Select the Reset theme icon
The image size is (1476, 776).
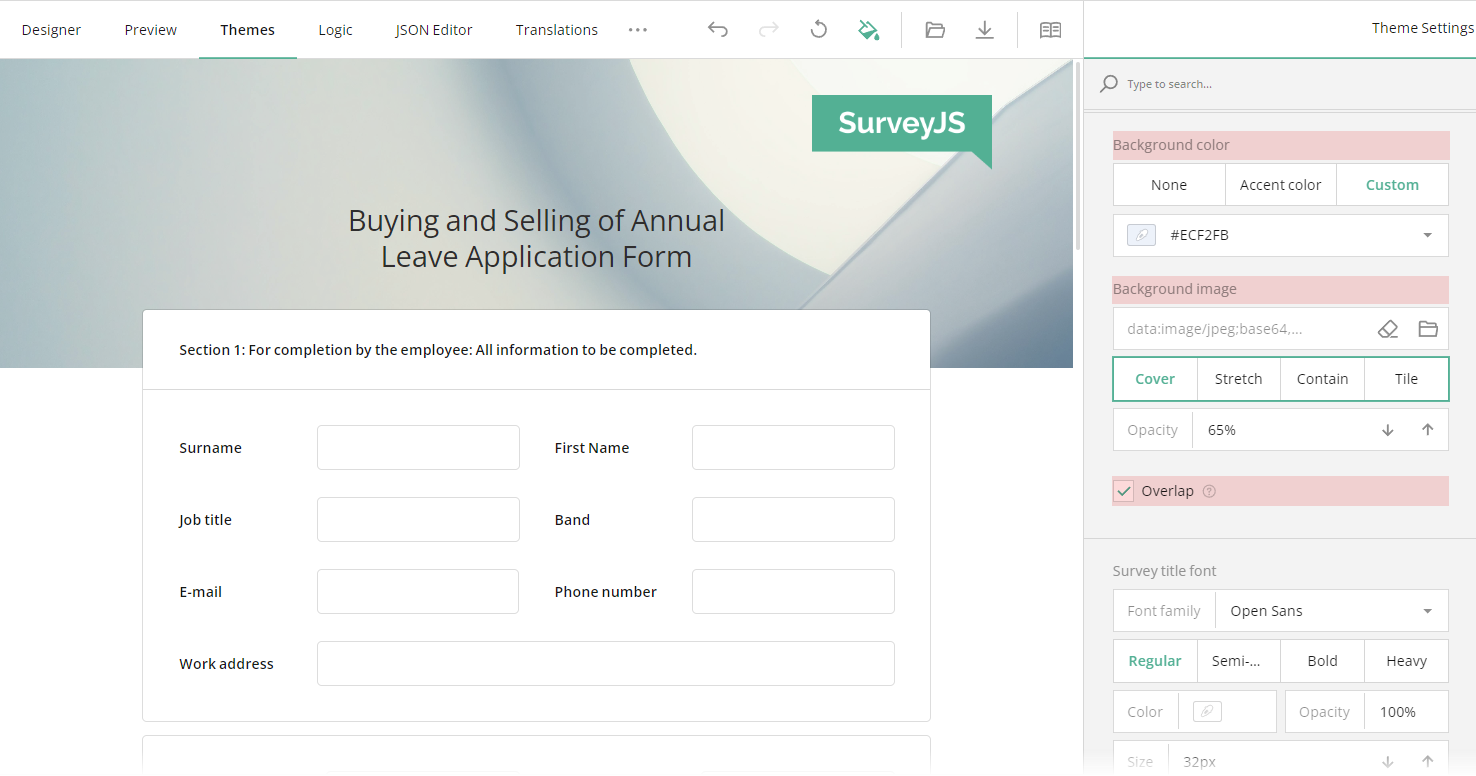coord(818,29)
